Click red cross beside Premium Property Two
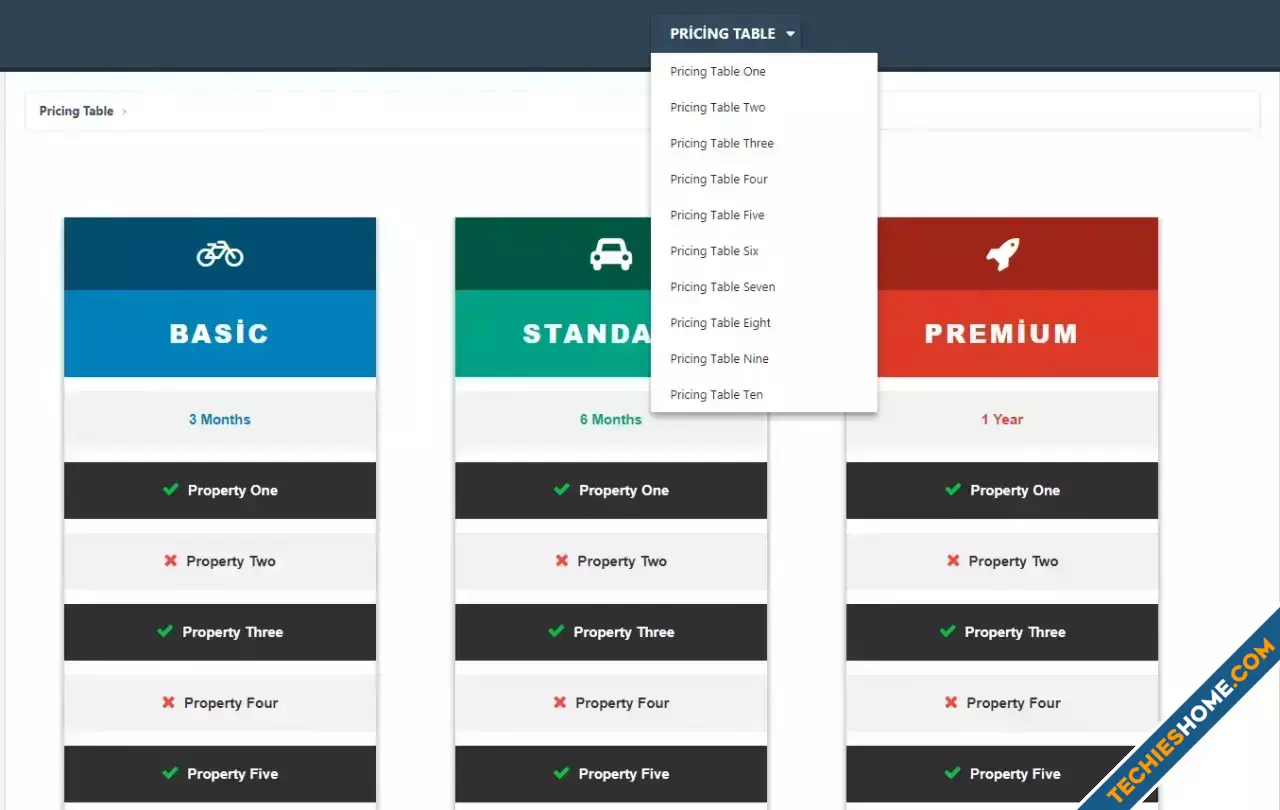The height and width of the screenshot is (810, 1280). pyautogui.click(x=953, y=561)
